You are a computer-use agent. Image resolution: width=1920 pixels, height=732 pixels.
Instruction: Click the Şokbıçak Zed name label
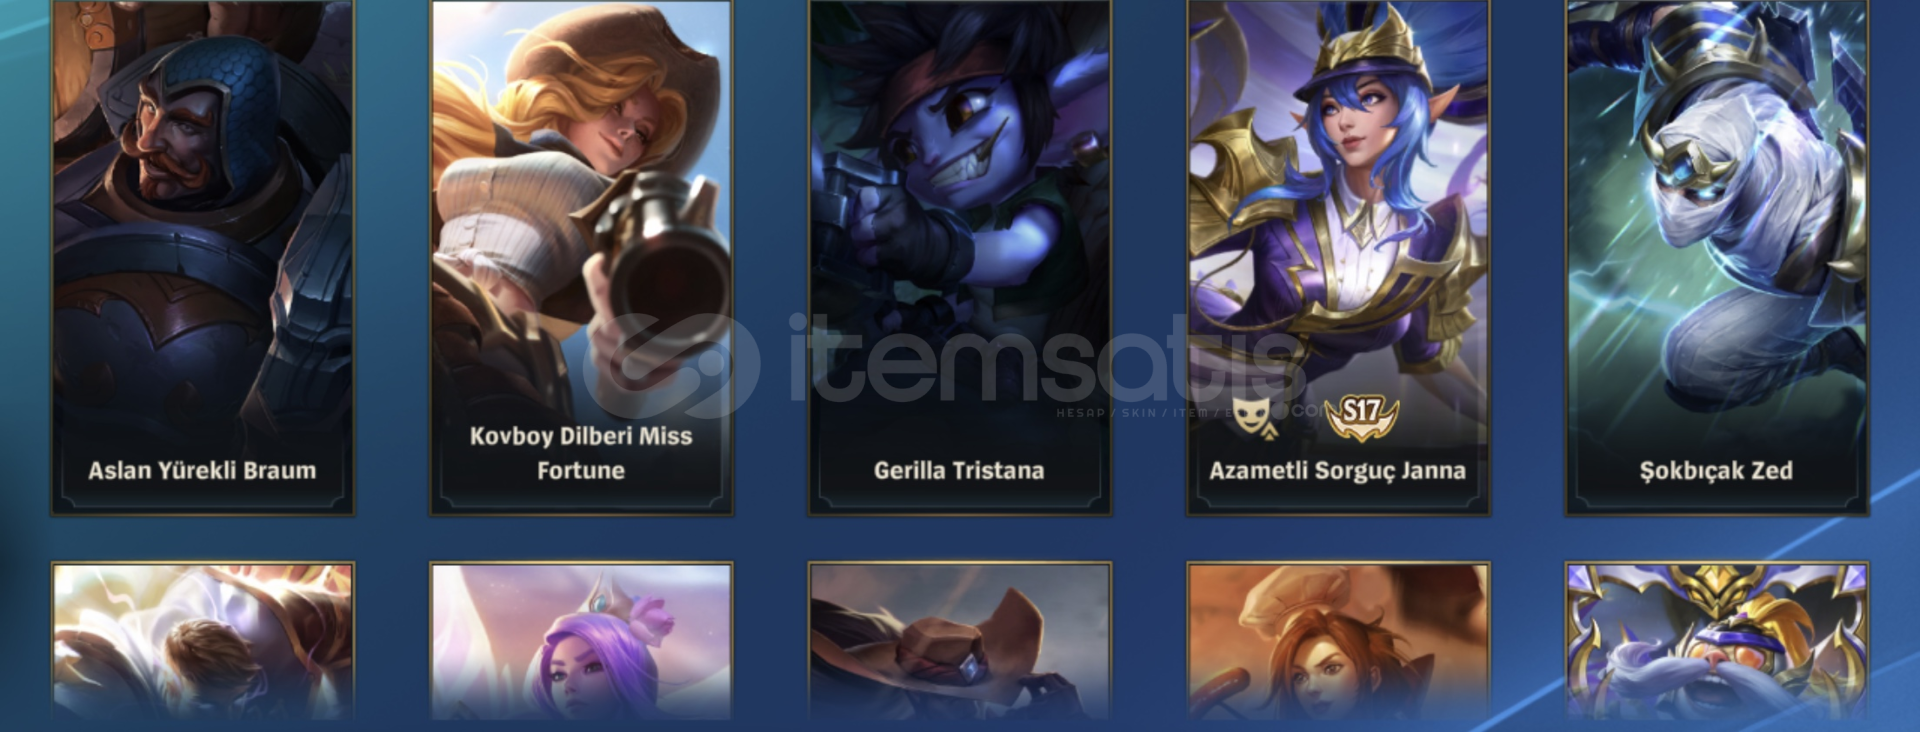[1716, 471]
